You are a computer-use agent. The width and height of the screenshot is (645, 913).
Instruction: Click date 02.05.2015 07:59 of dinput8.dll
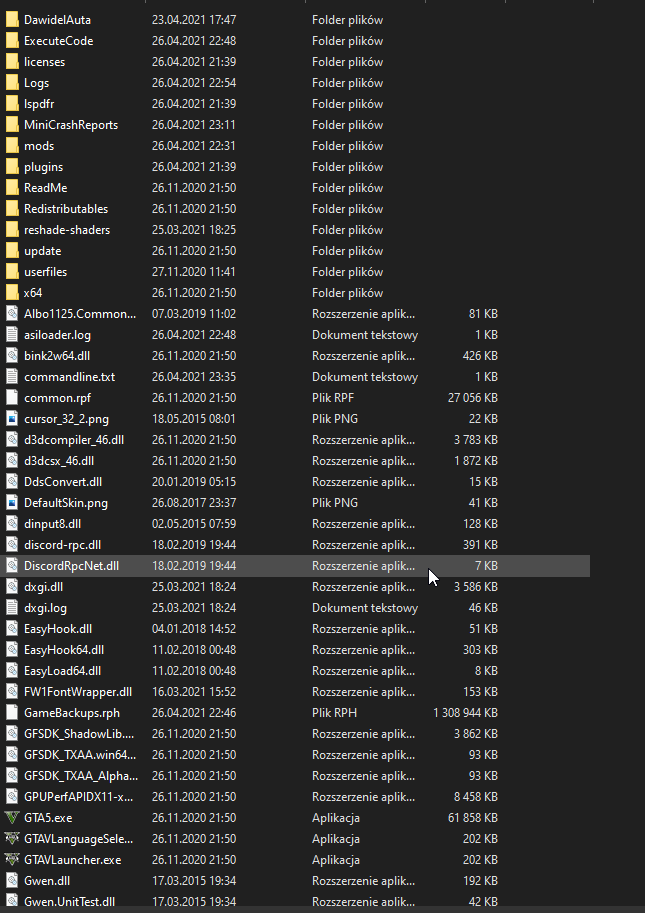point(194,523)
